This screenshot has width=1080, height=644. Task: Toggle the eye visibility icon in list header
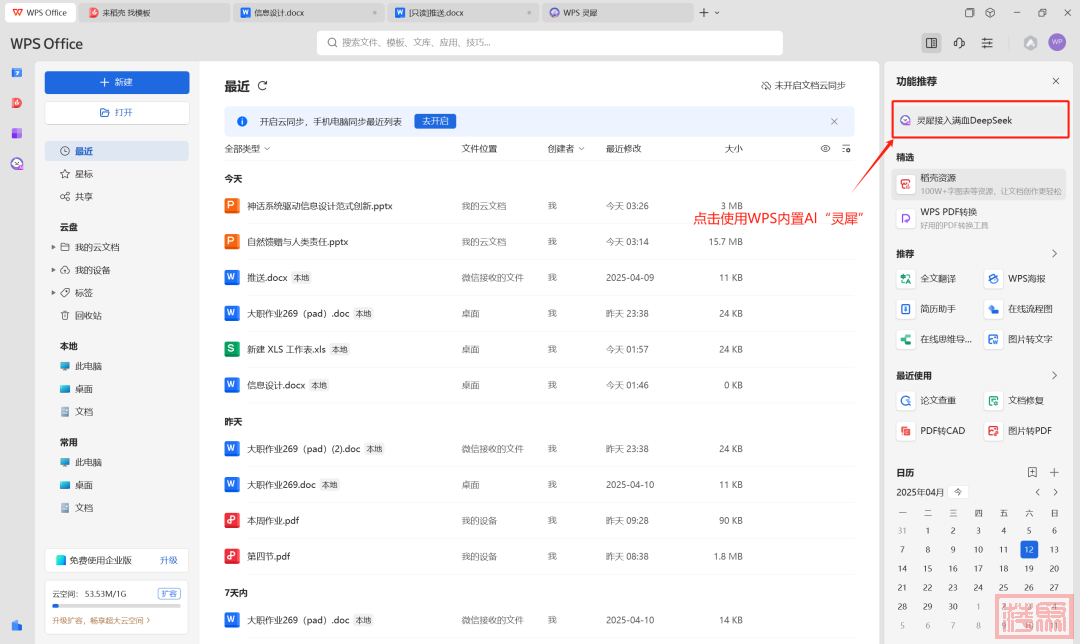click(825, 149)
